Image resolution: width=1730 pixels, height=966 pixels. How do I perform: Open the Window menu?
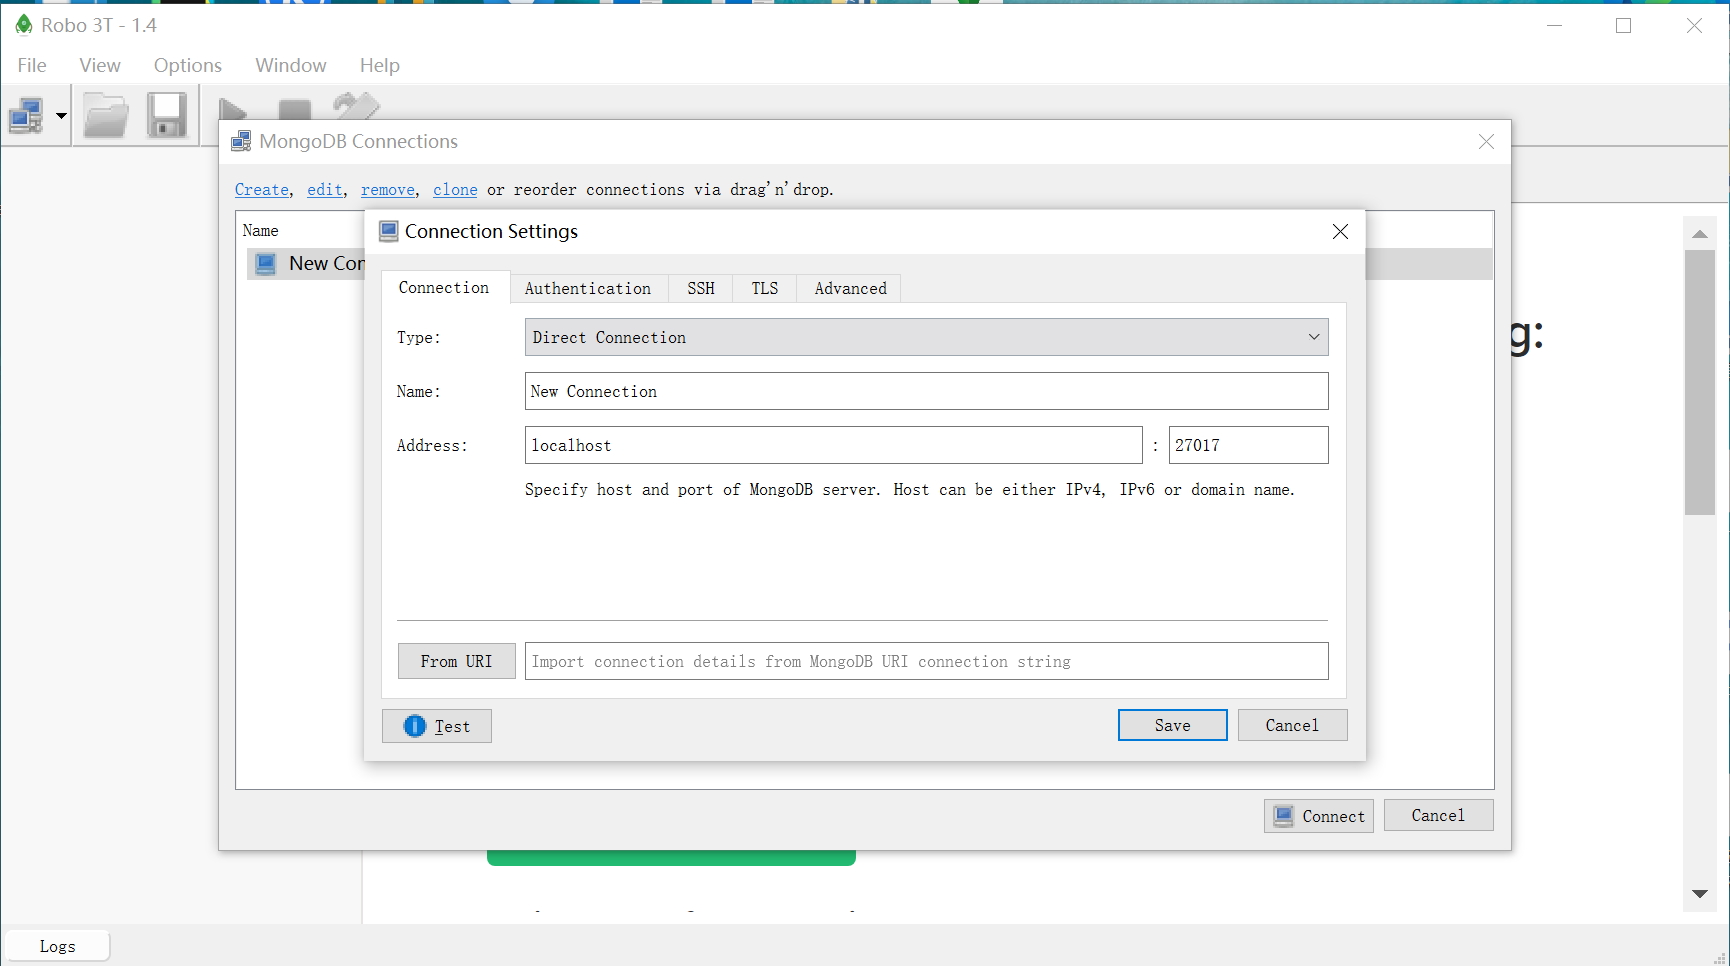291,65
